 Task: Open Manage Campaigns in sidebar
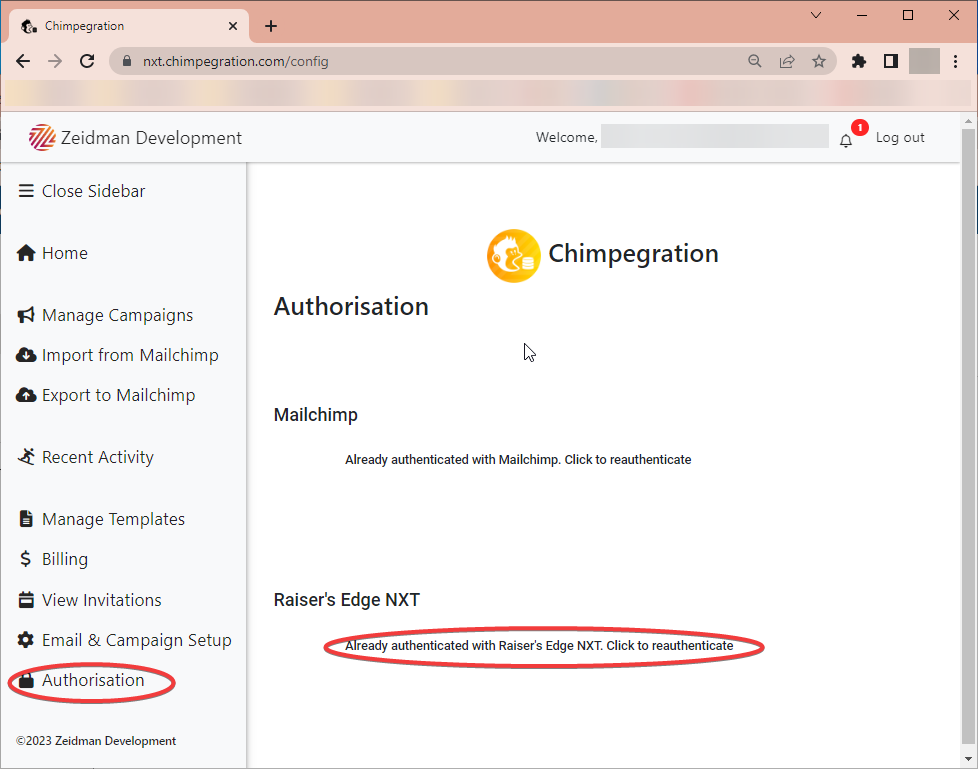(117, 316)
